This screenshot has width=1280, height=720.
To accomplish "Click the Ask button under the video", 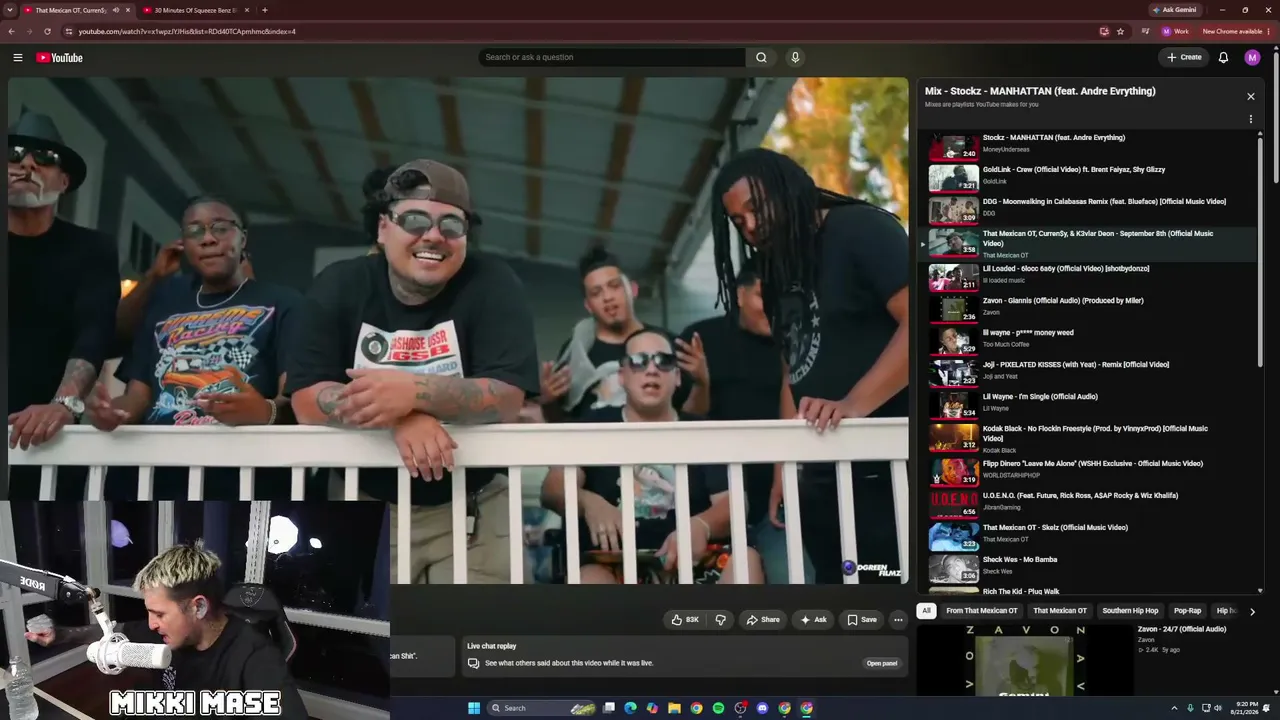I will coord(813,620).
